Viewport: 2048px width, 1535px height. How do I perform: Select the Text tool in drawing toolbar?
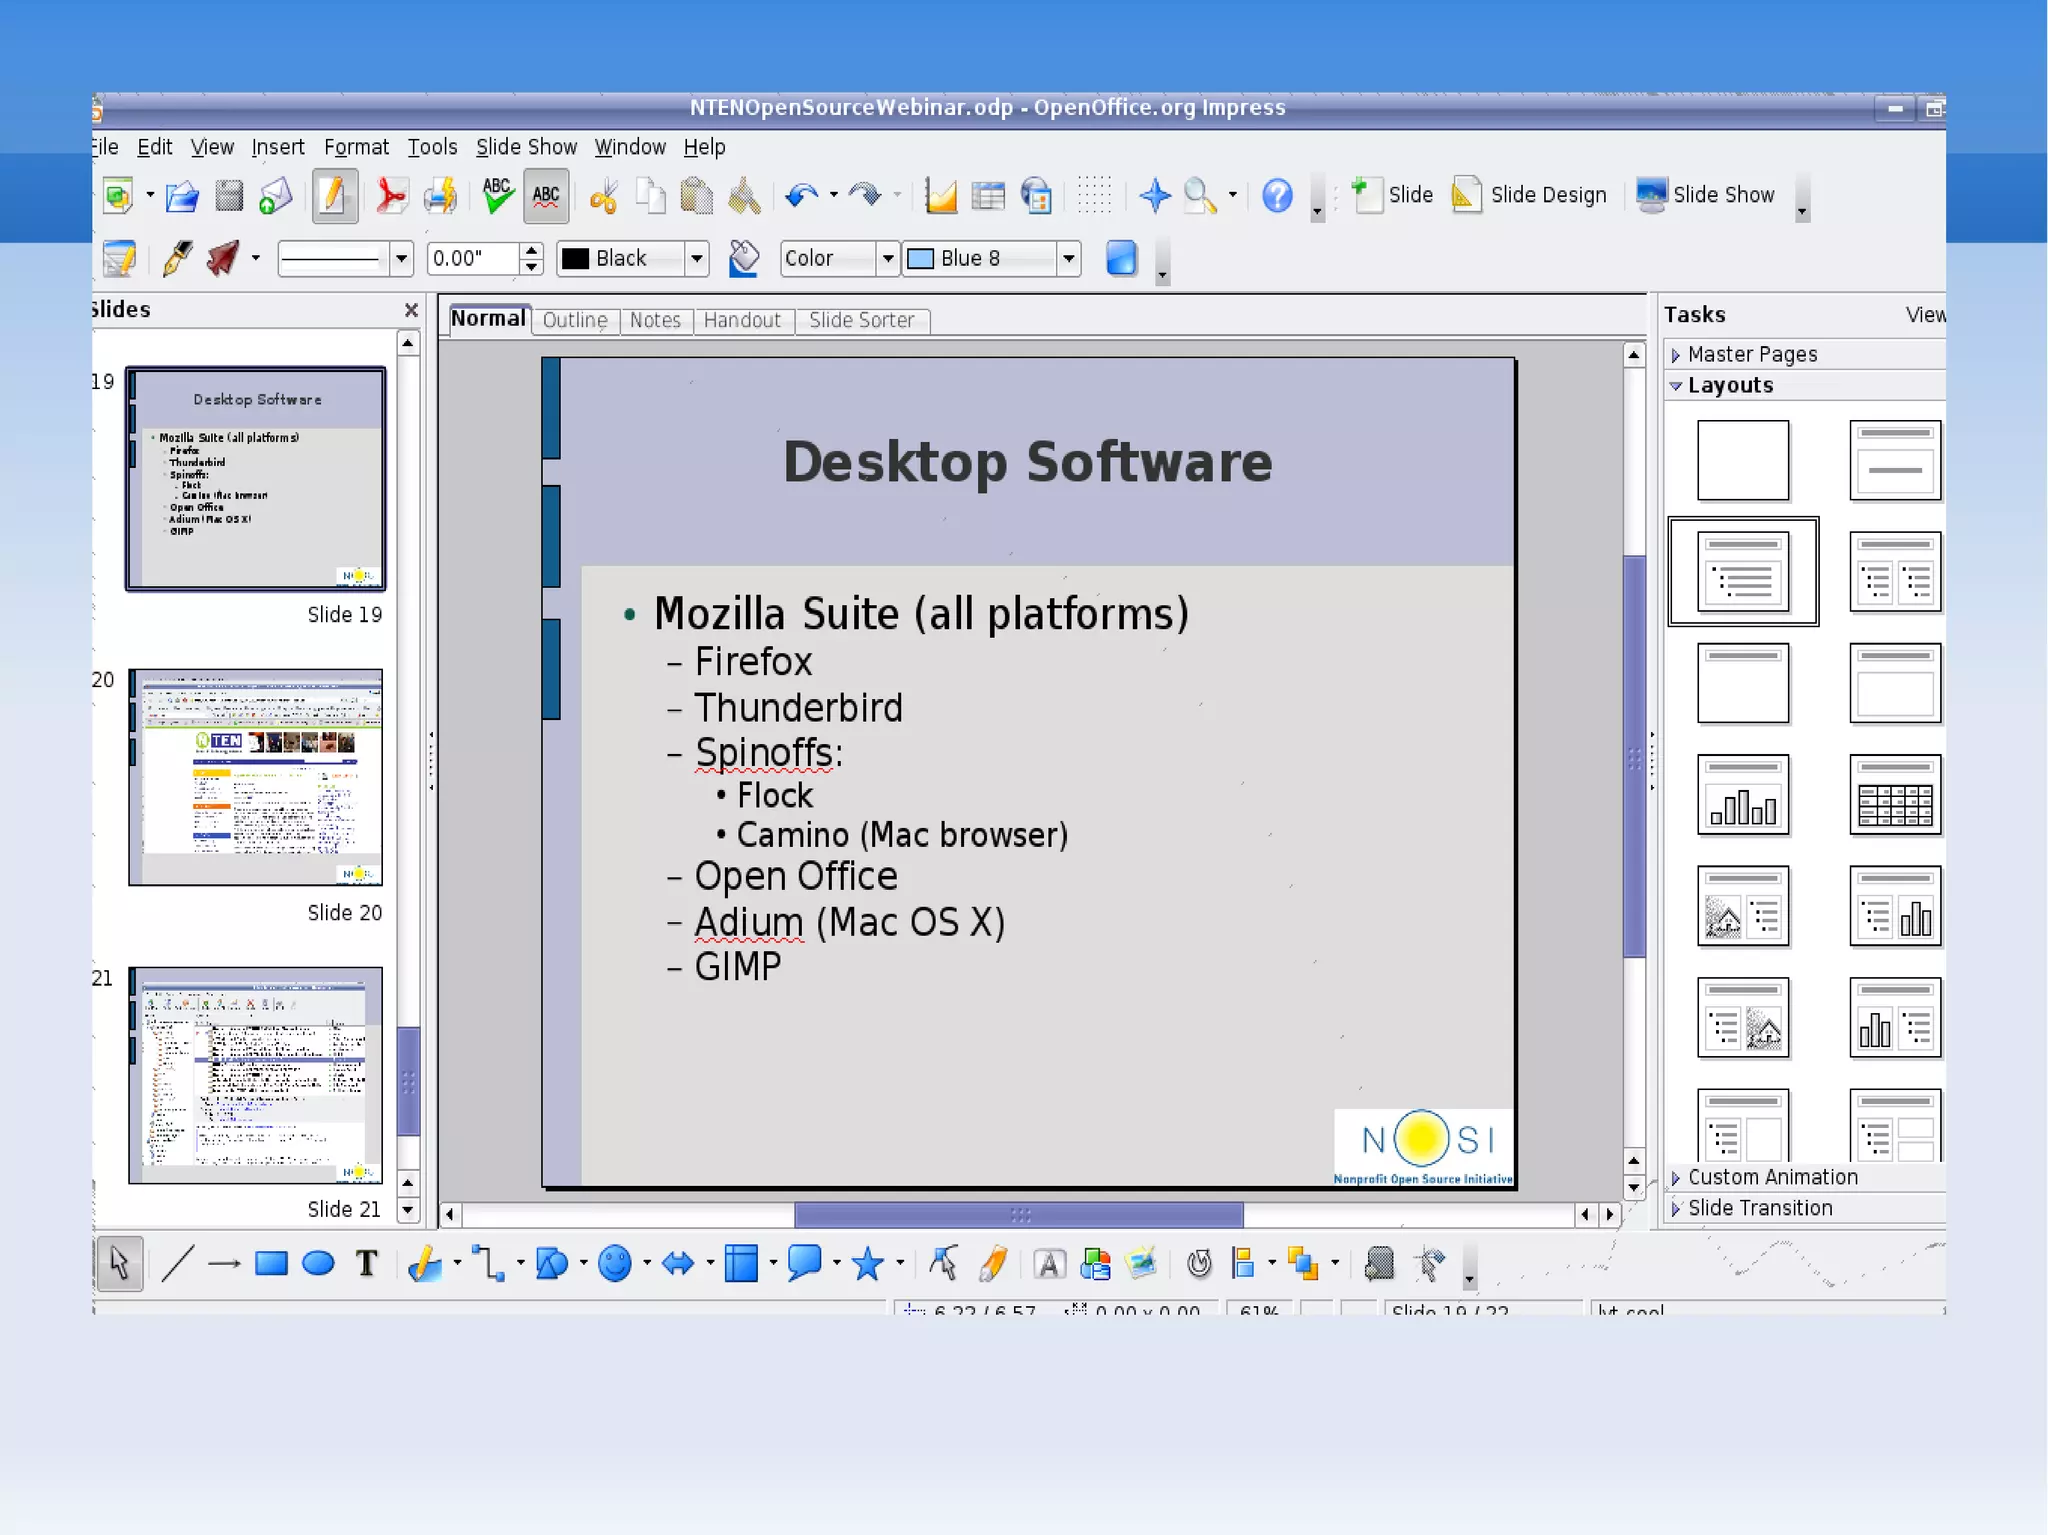pos(367,1264)
